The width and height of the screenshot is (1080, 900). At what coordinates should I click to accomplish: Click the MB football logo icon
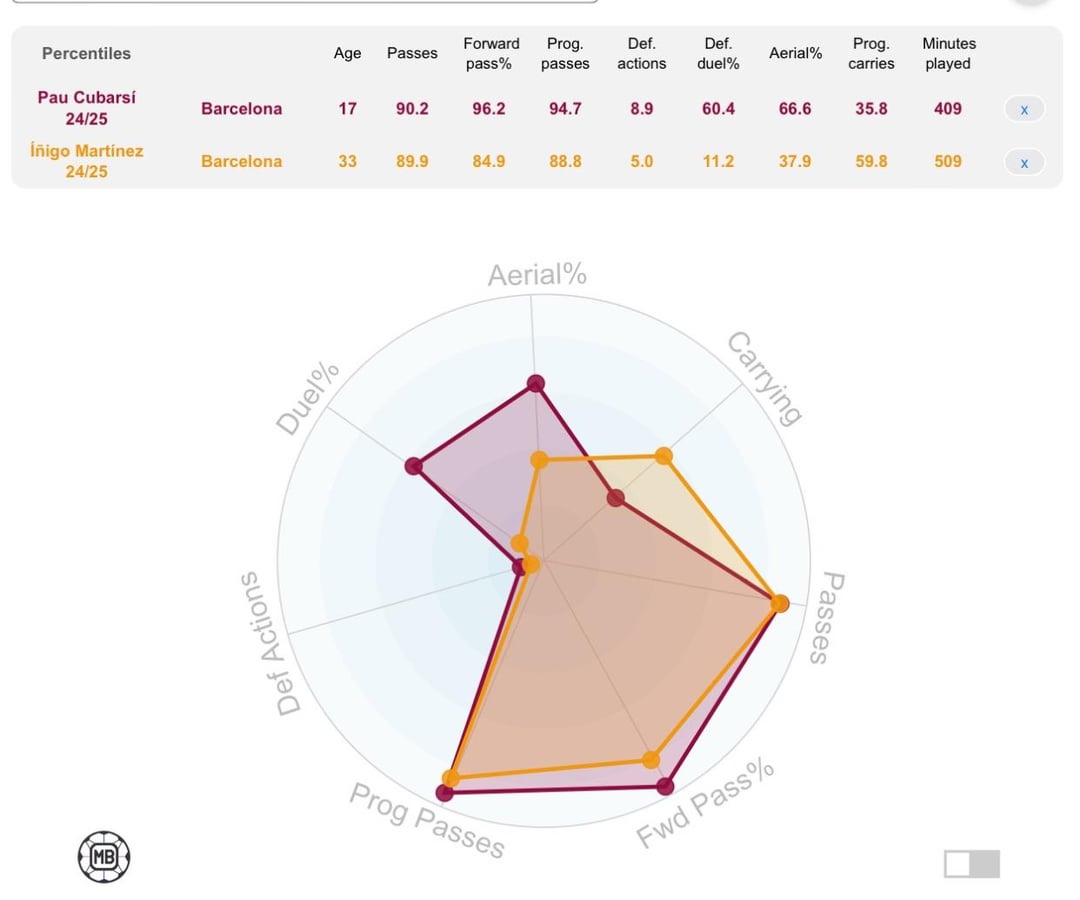[104, 857]
